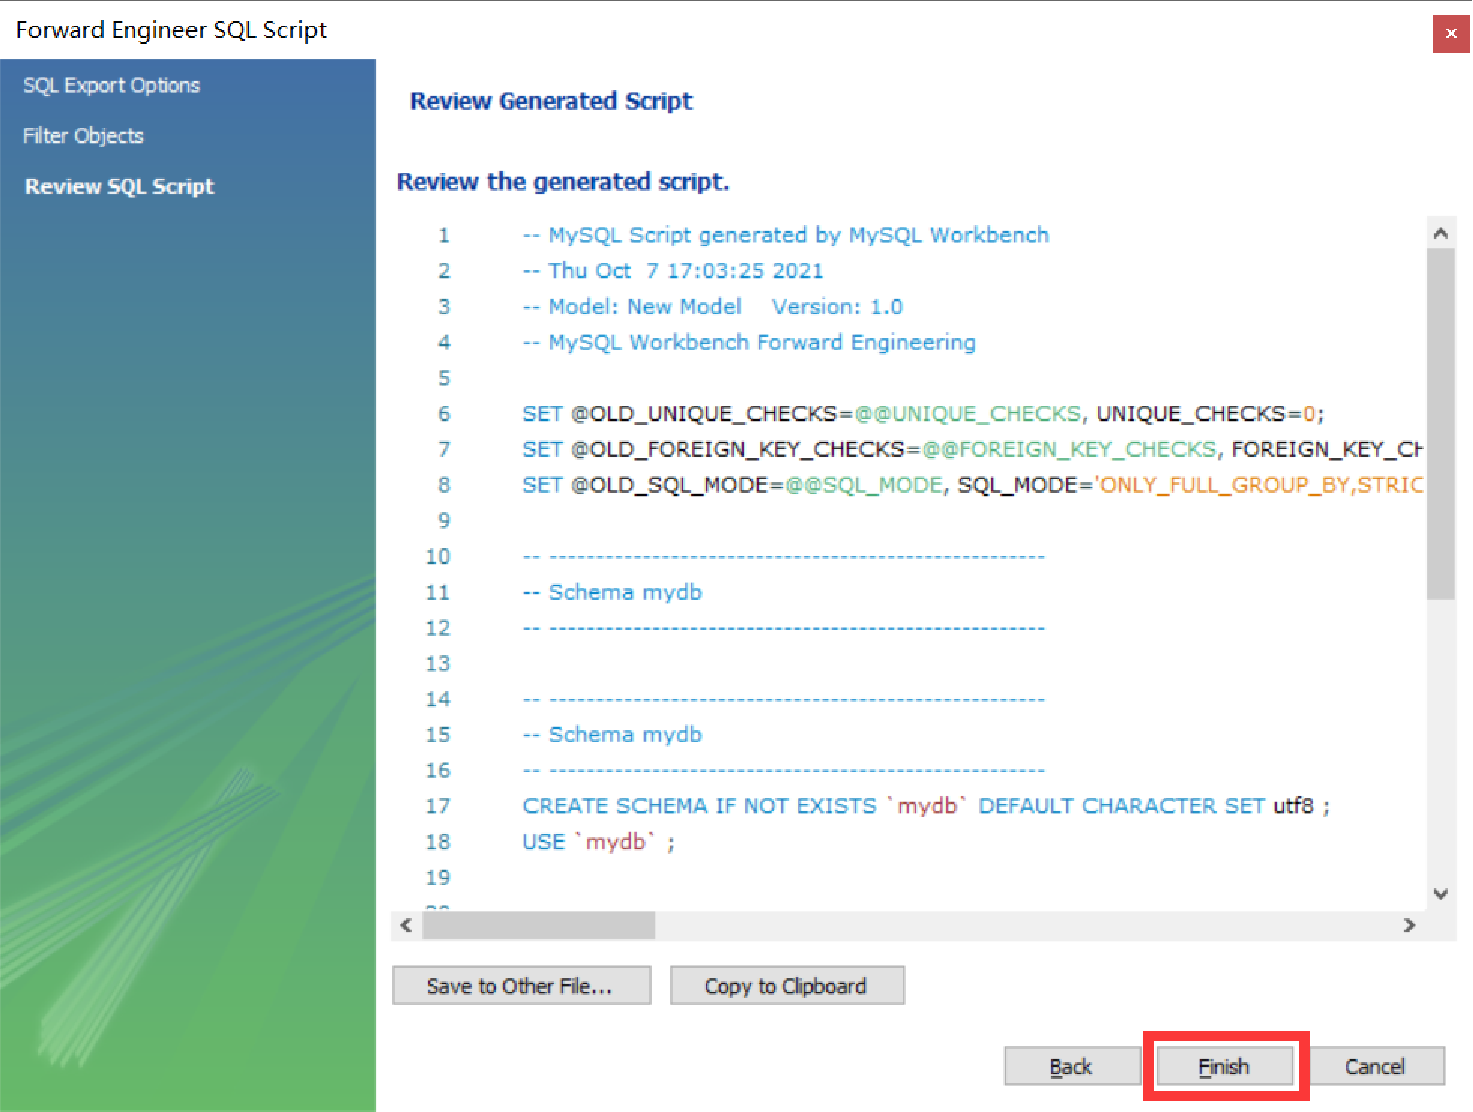Click the Schema mydb comment on line 11
1473x1112 pixels.
click(612, 592)
